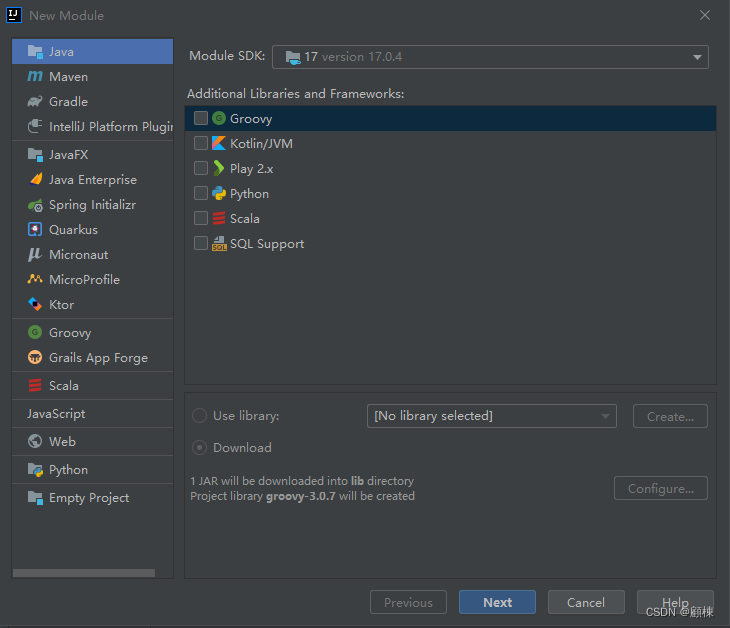Open the Module SDK dropdown arrow
The image size is (730, 628).
point(697,57)
